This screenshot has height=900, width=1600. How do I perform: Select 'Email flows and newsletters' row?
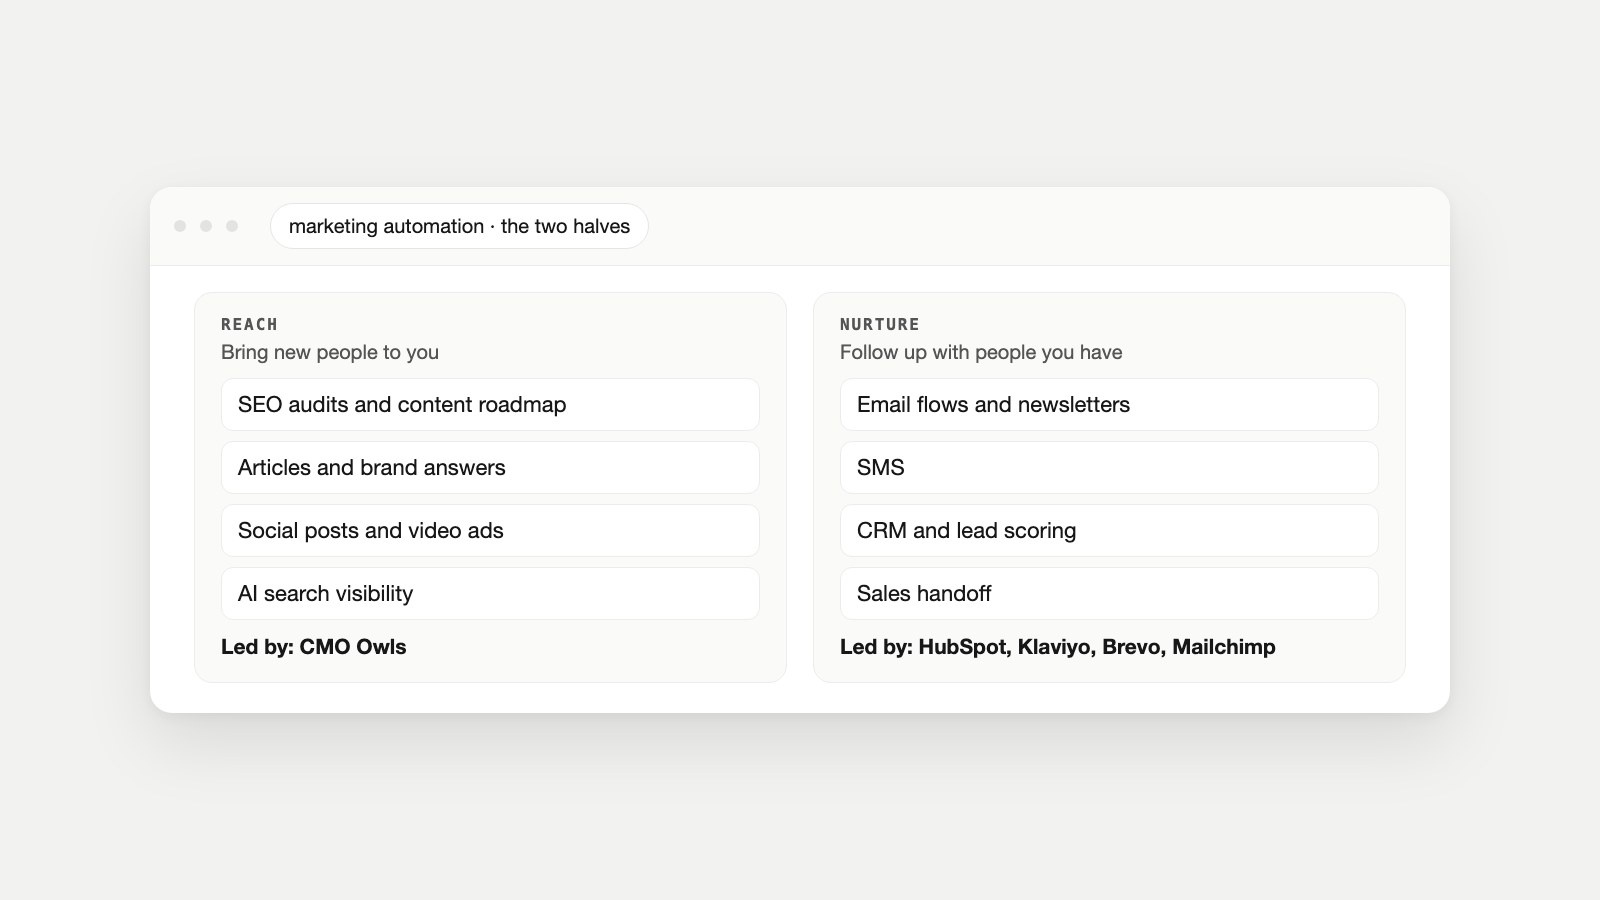[1109, 404]
